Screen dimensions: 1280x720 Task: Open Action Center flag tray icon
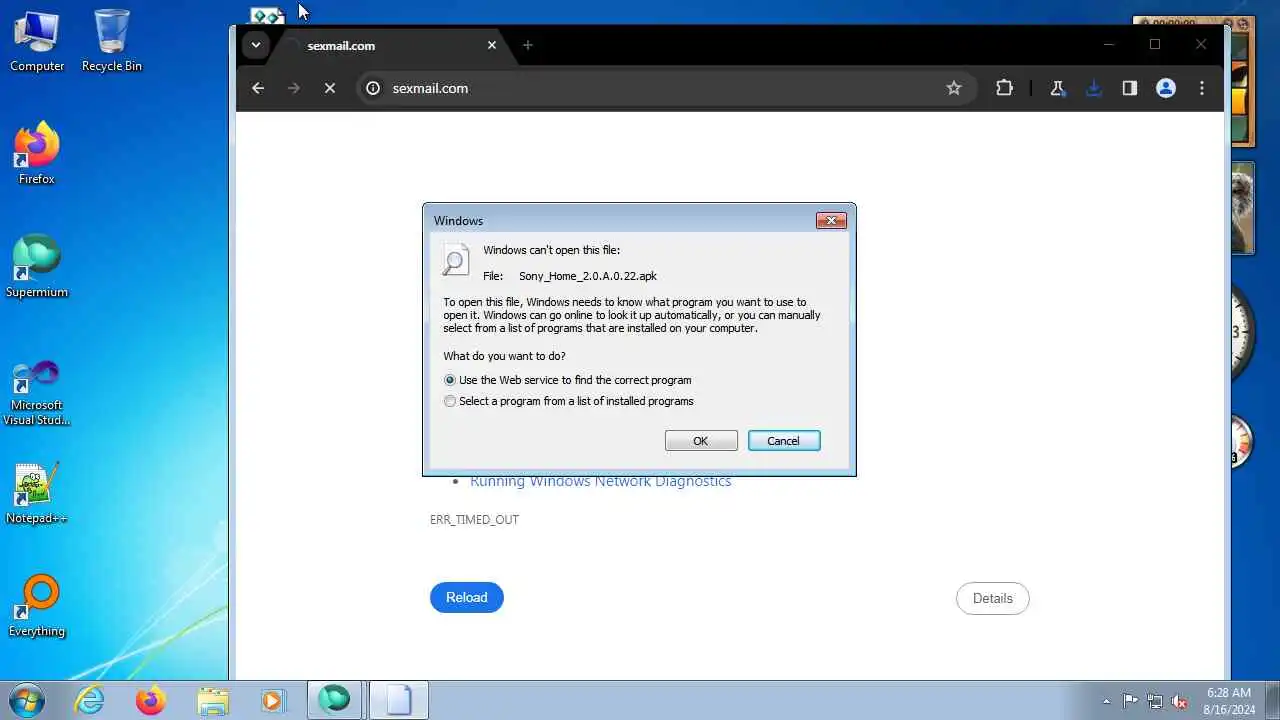point(1130,701)
